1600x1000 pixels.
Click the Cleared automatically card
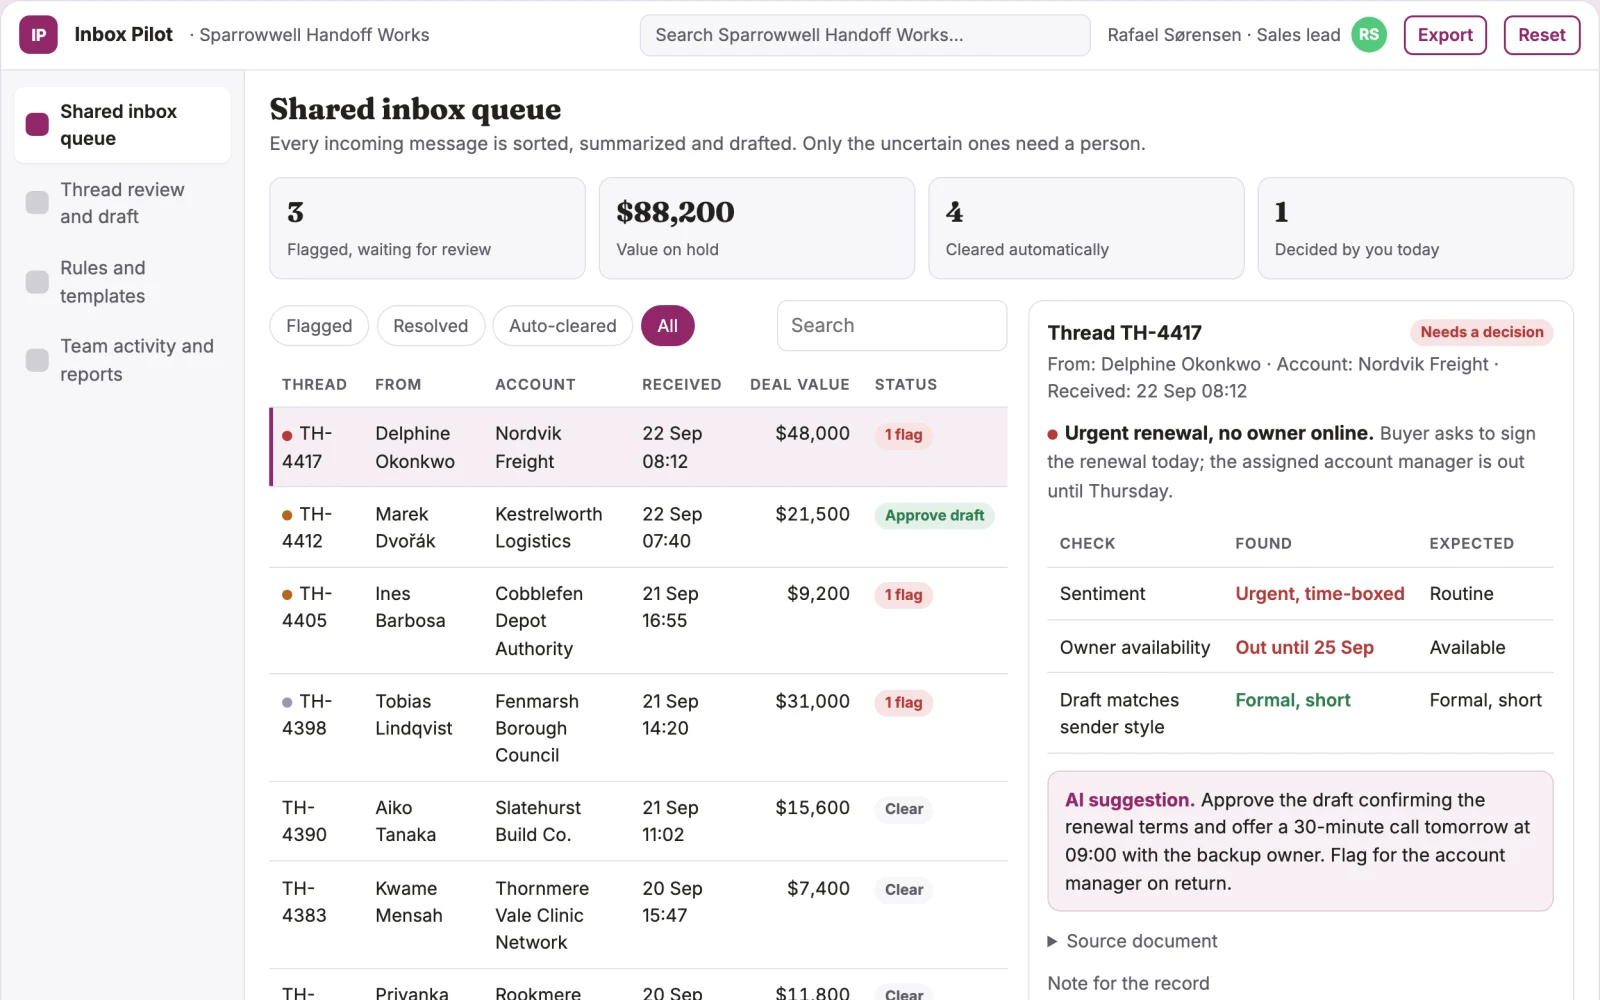click(x=1086, y=228)
